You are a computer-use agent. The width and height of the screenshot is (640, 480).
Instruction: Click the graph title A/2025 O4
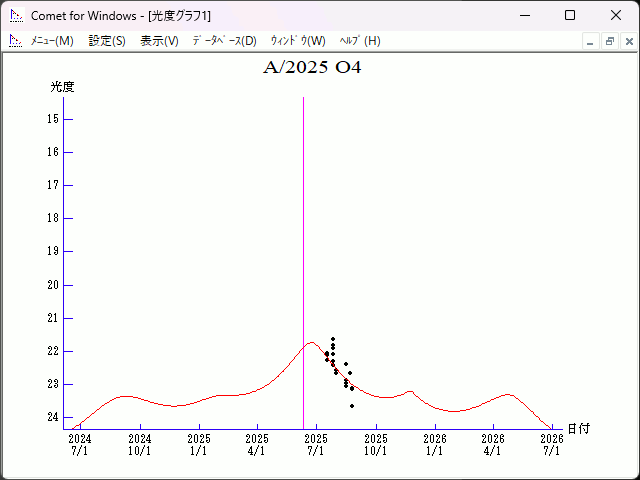point(312,69)
